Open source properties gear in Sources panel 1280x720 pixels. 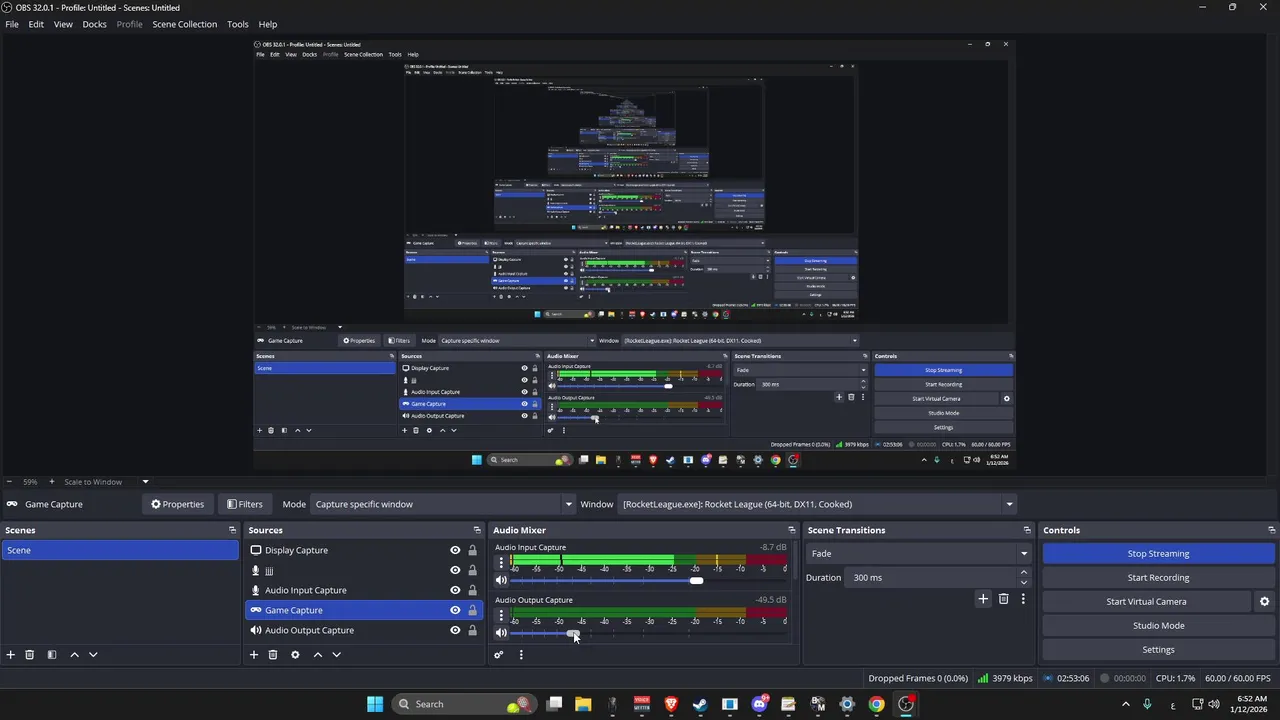coord(295,655)
